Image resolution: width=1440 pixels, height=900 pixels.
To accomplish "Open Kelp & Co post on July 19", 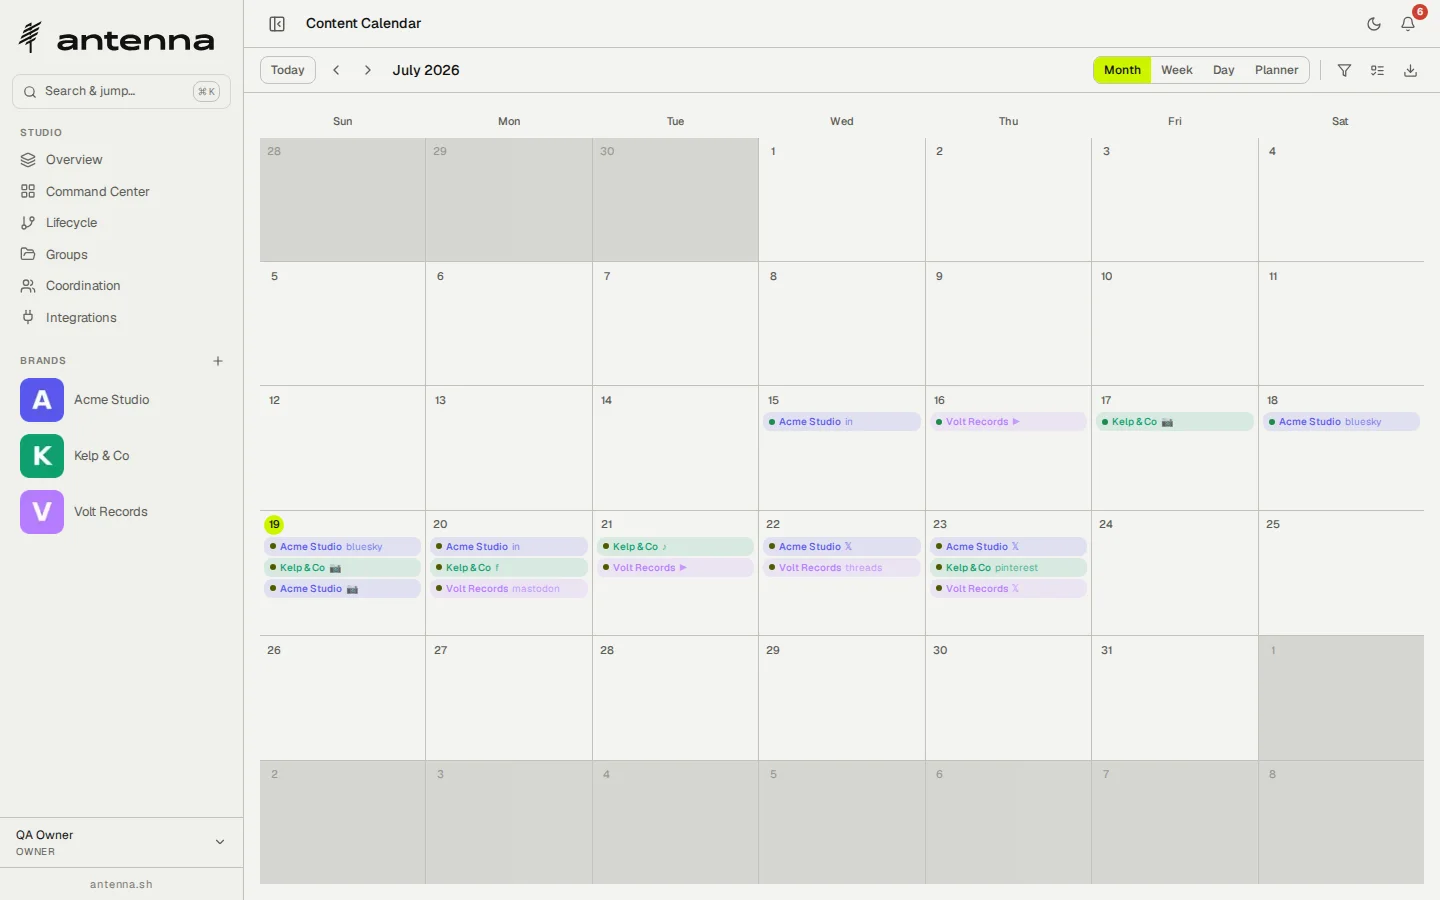I will coord(342,568).
